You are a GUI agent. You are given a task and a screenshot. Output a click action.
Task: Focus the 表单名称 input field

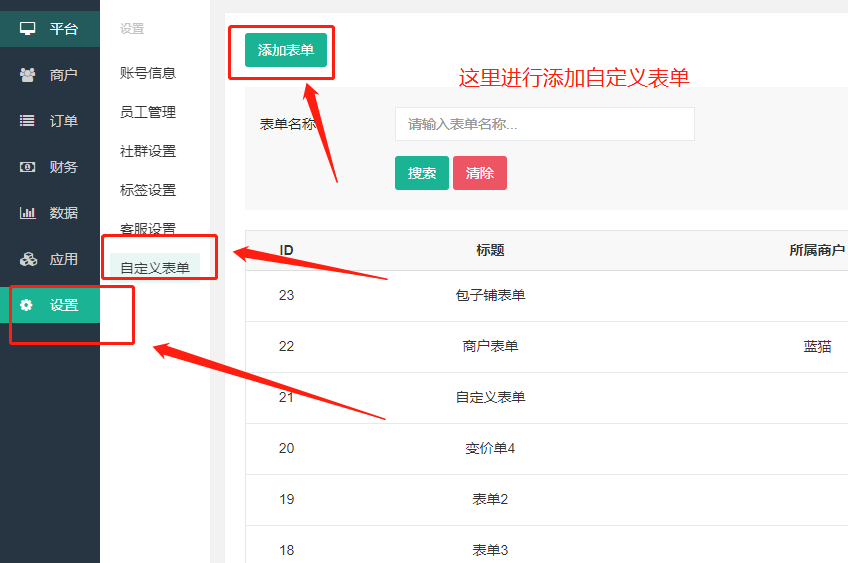pos(545,124)
